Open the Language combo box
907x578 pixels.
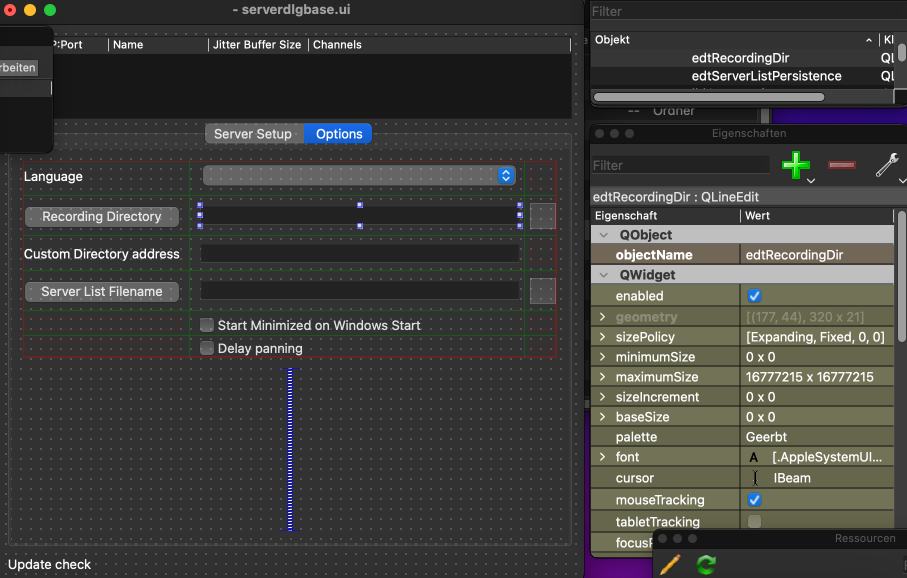click(x=359, y=175)
